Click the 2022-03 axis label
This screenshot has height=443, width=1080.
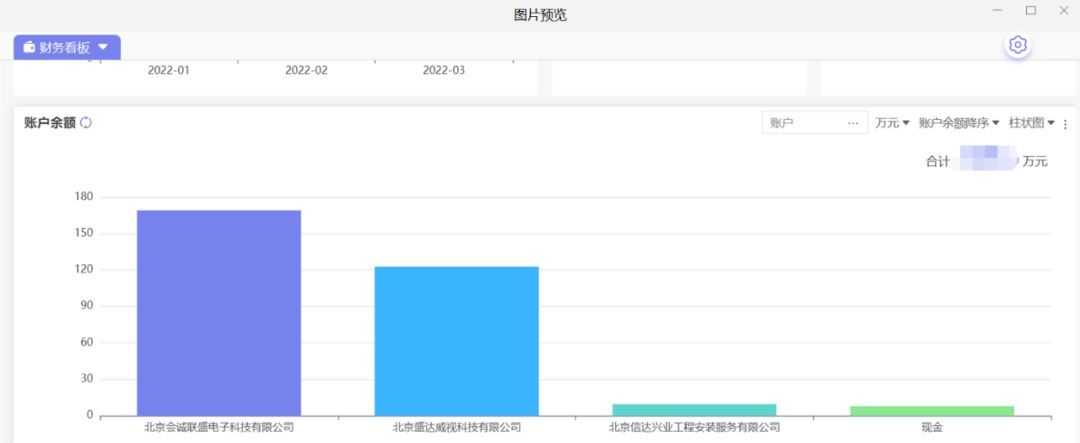(444, 70)
